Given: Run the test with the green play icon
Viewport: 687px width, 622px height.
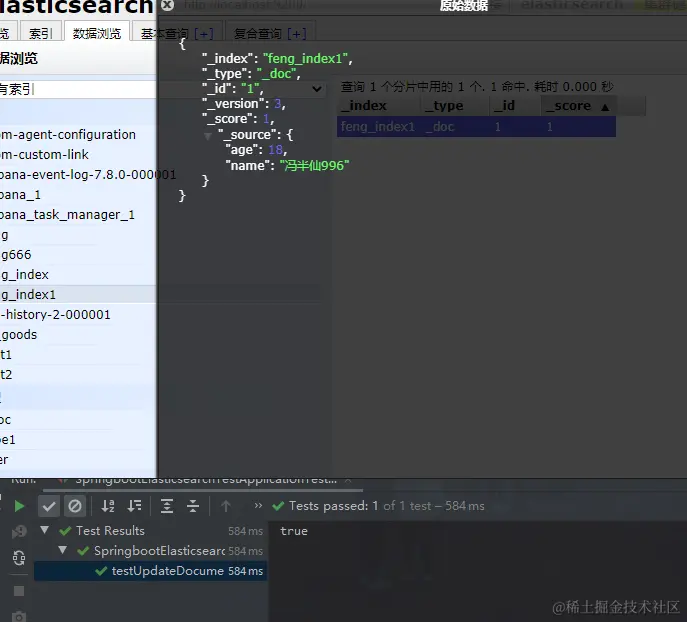Looking at the screenshot, I should pos(19,506).
